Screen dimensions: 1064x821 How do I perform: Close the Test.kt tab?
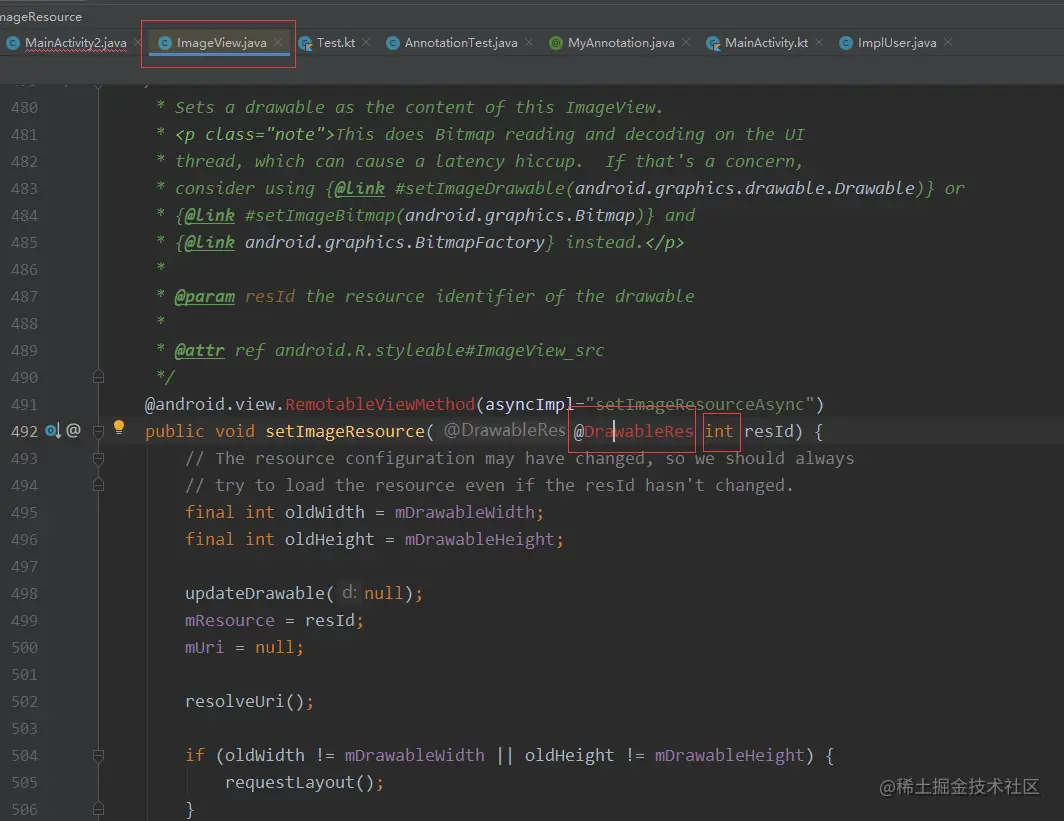pos(366,42)
